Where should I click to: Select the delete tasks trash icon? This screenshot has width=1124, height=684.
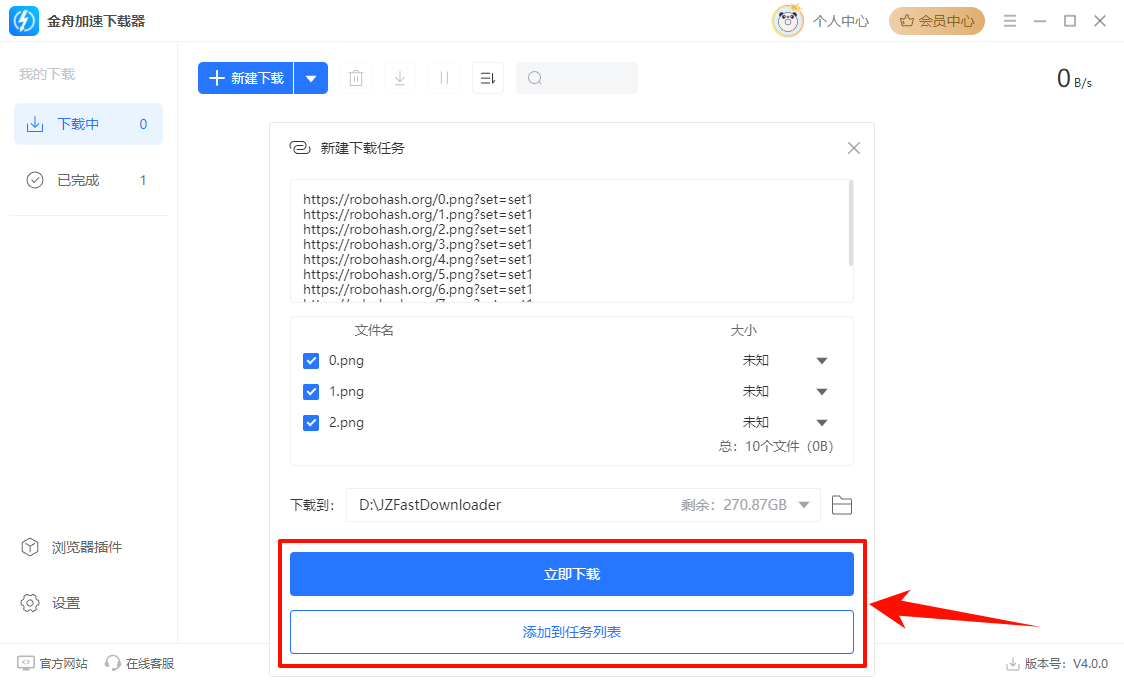(355, 78)
